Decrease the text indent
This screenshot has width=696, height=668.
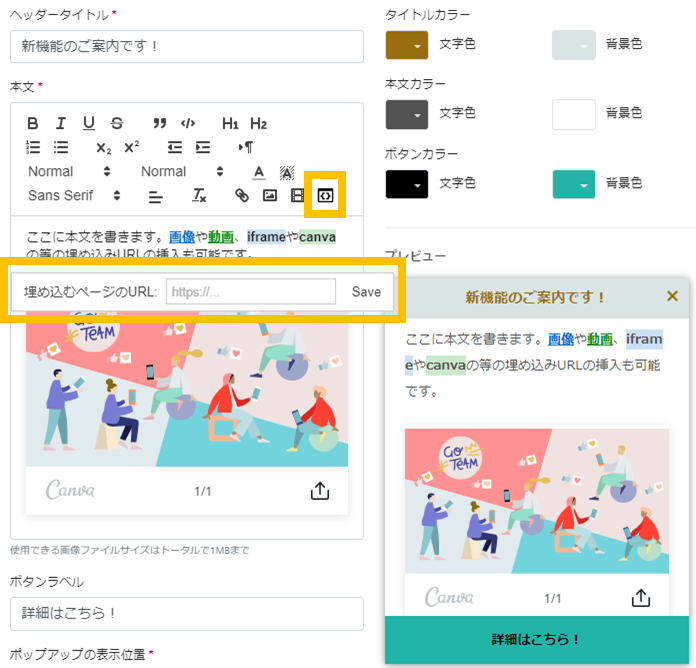[175, 147]
